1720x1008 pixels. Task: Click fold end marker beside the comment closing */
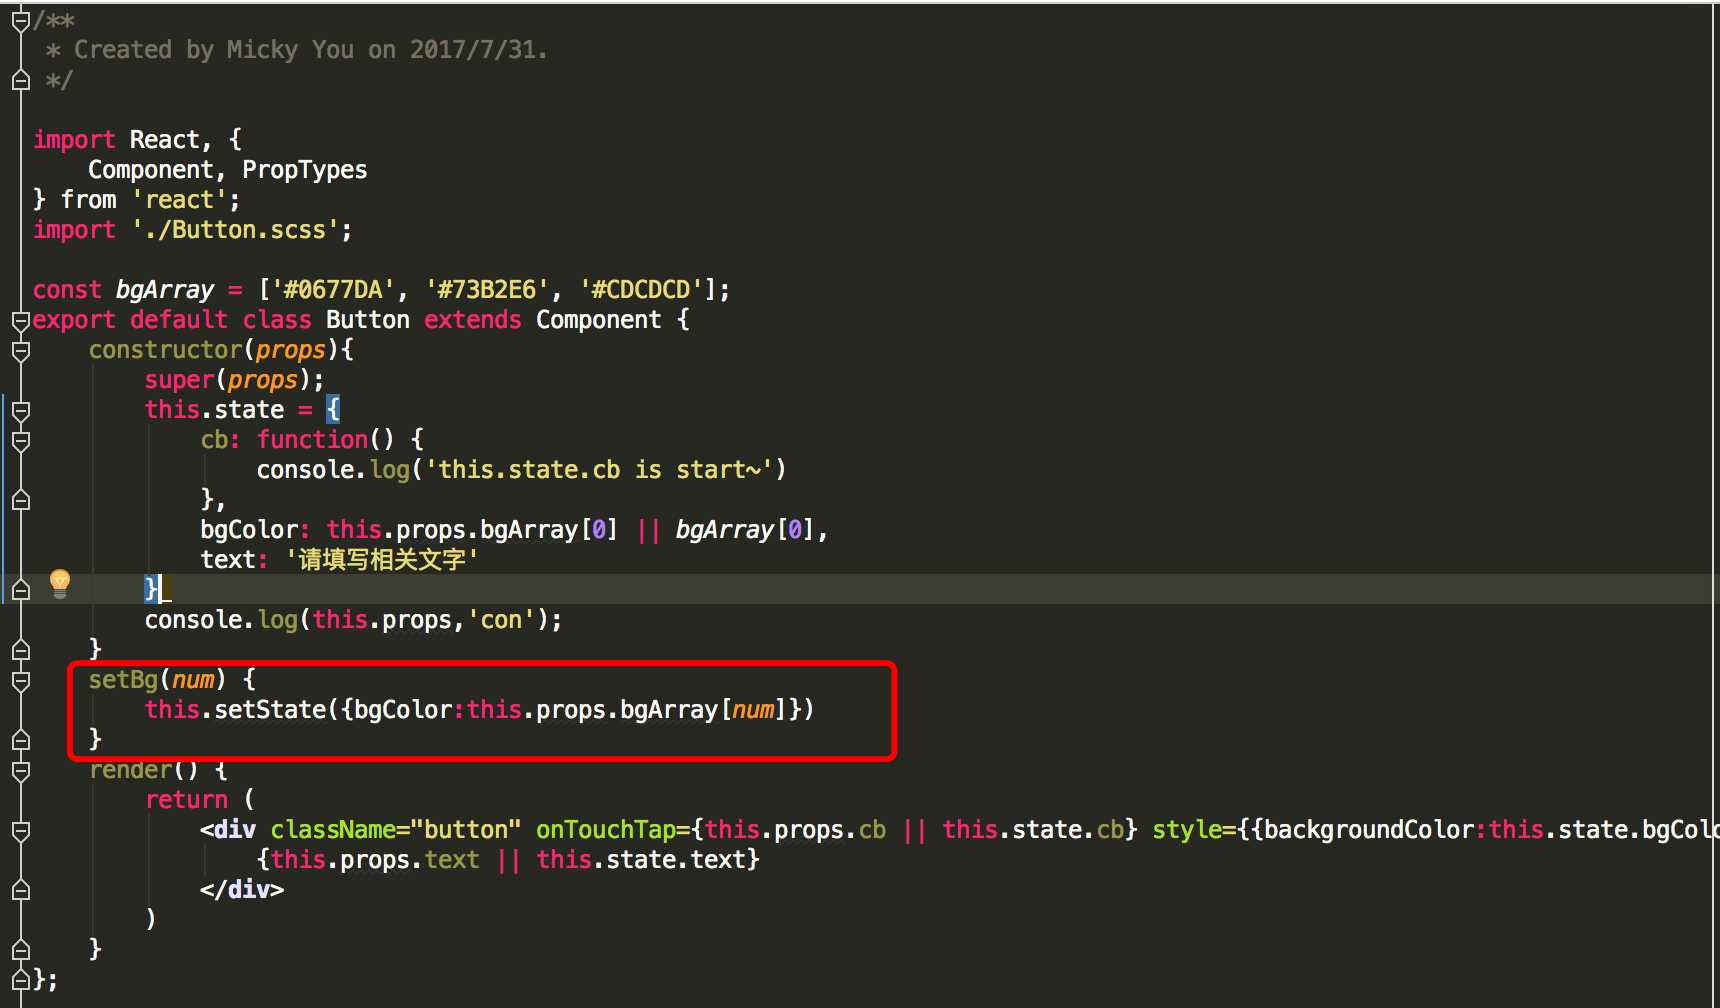(20, 81)
